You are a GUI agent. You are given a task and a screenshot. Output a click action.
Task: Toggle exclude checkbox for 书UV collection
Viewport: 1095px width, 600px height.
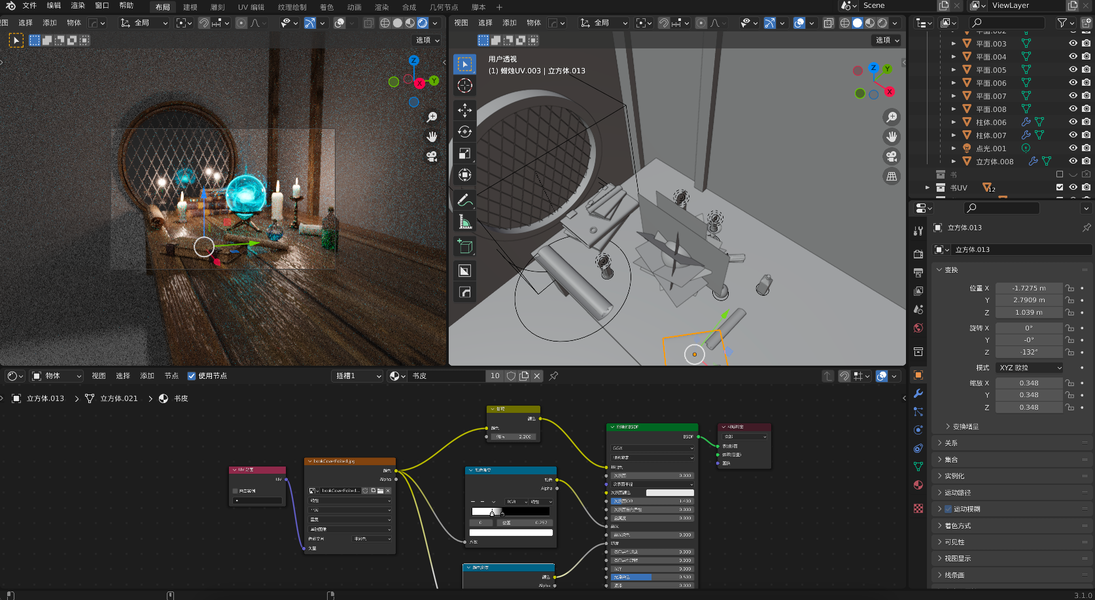pos(1060,187)
